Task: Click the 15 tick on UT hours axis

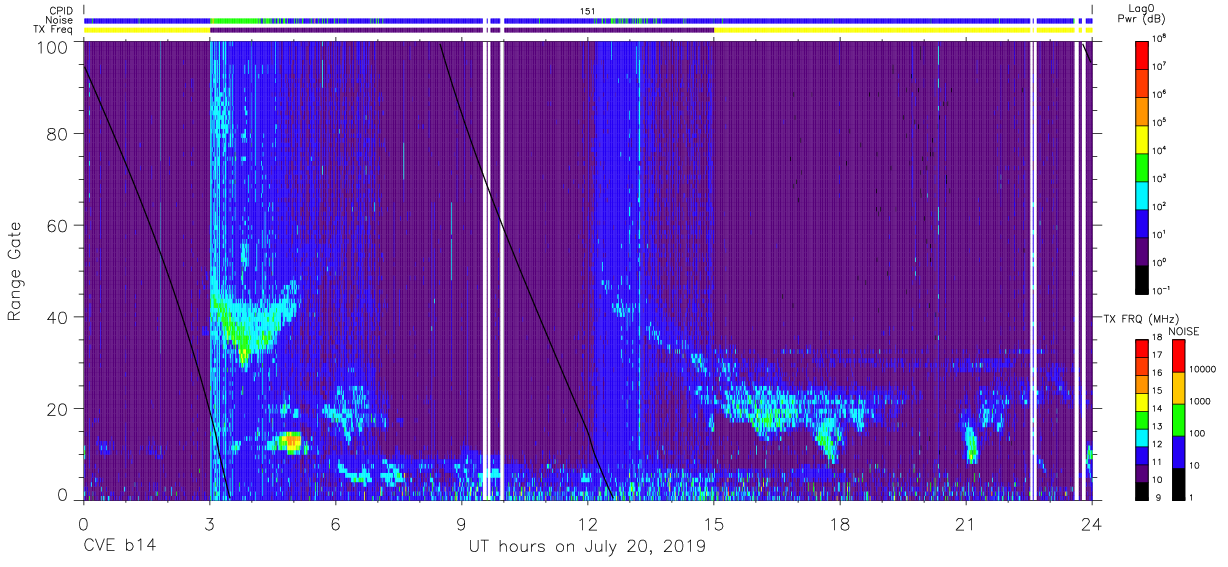Action: pyautogui.click(x=713, y=523)
